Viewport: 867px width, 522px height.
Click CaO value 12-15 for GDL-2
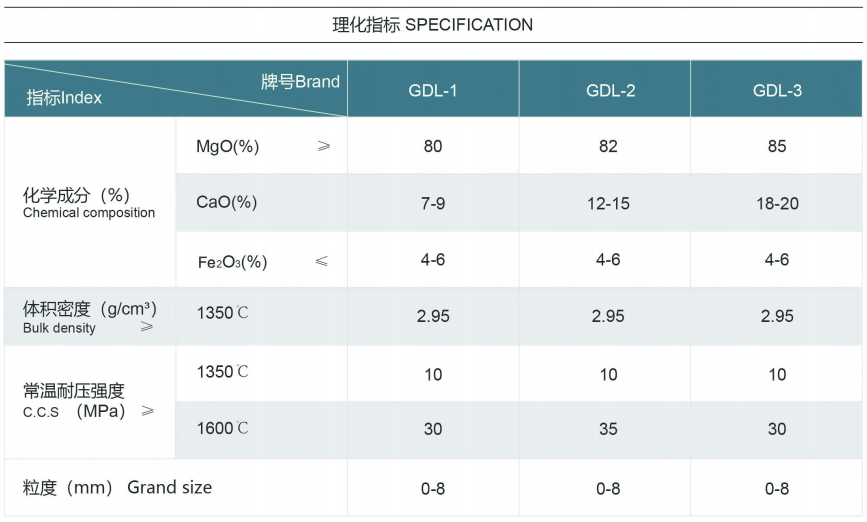point(608,203)
